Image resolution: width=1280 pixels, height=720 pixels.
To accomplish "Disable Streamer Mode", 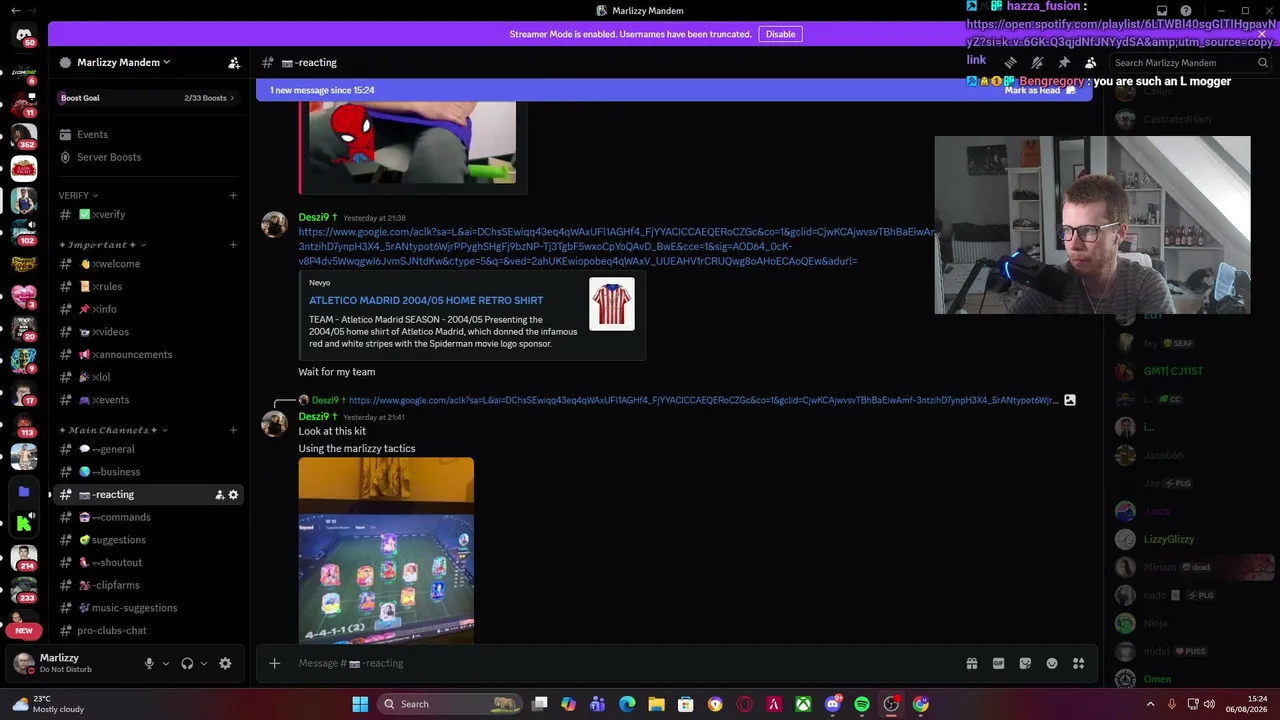I will point(780,34).
